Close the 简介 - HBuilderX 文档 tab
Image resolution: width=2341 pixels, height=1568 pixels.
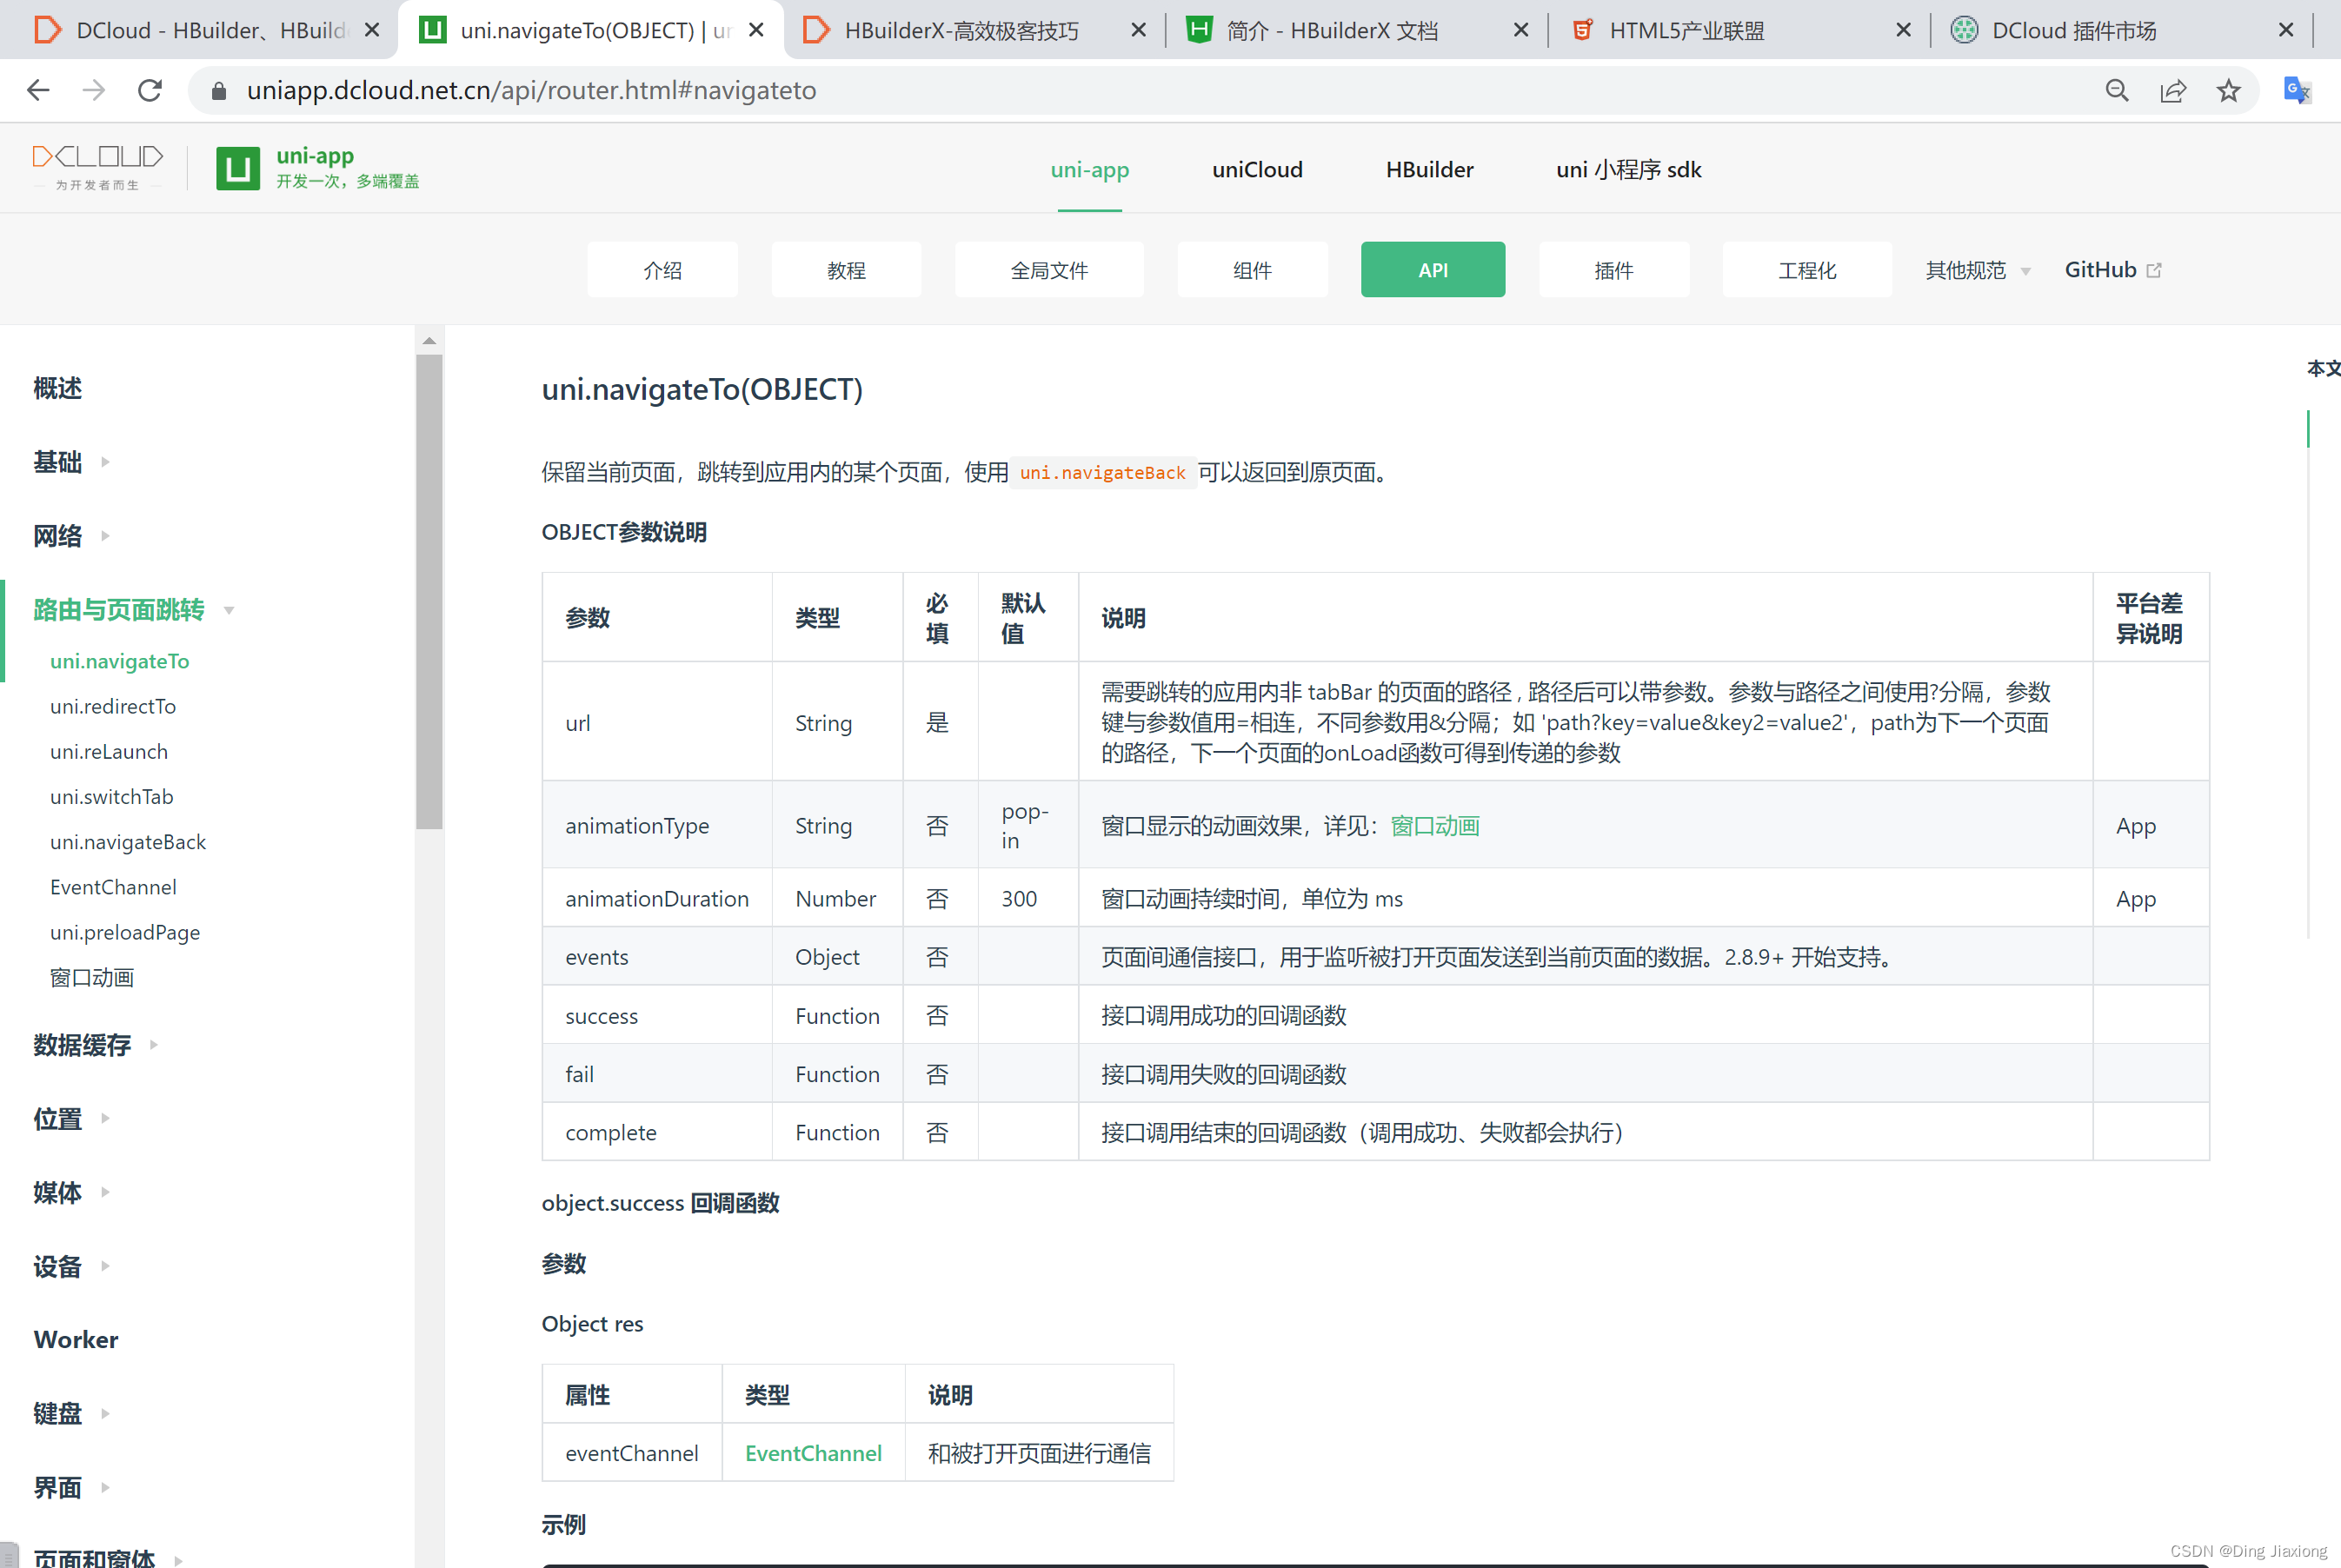tap(1521, 30)
